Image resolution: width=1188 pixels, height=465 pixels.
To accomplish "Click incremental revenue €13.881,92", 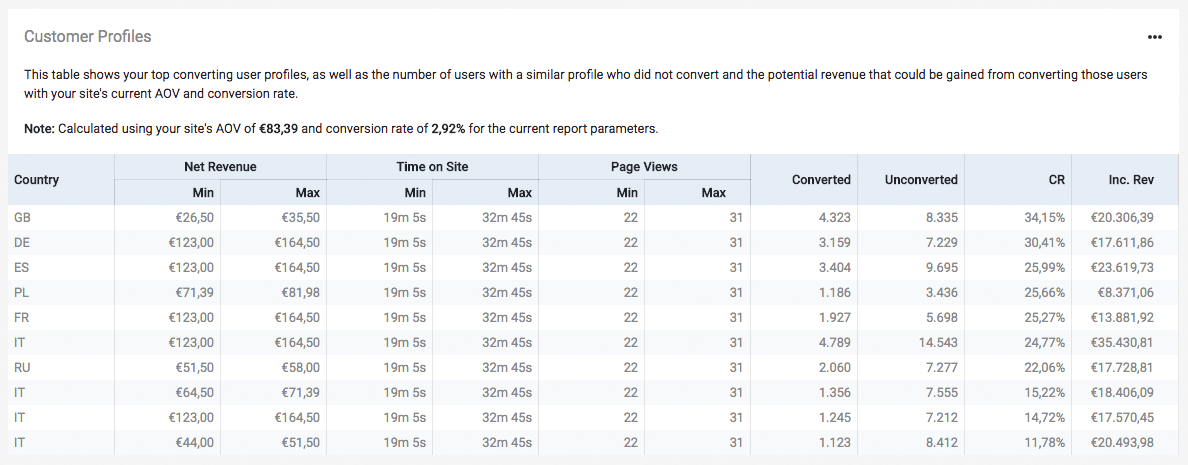I will click(1123, 317).
